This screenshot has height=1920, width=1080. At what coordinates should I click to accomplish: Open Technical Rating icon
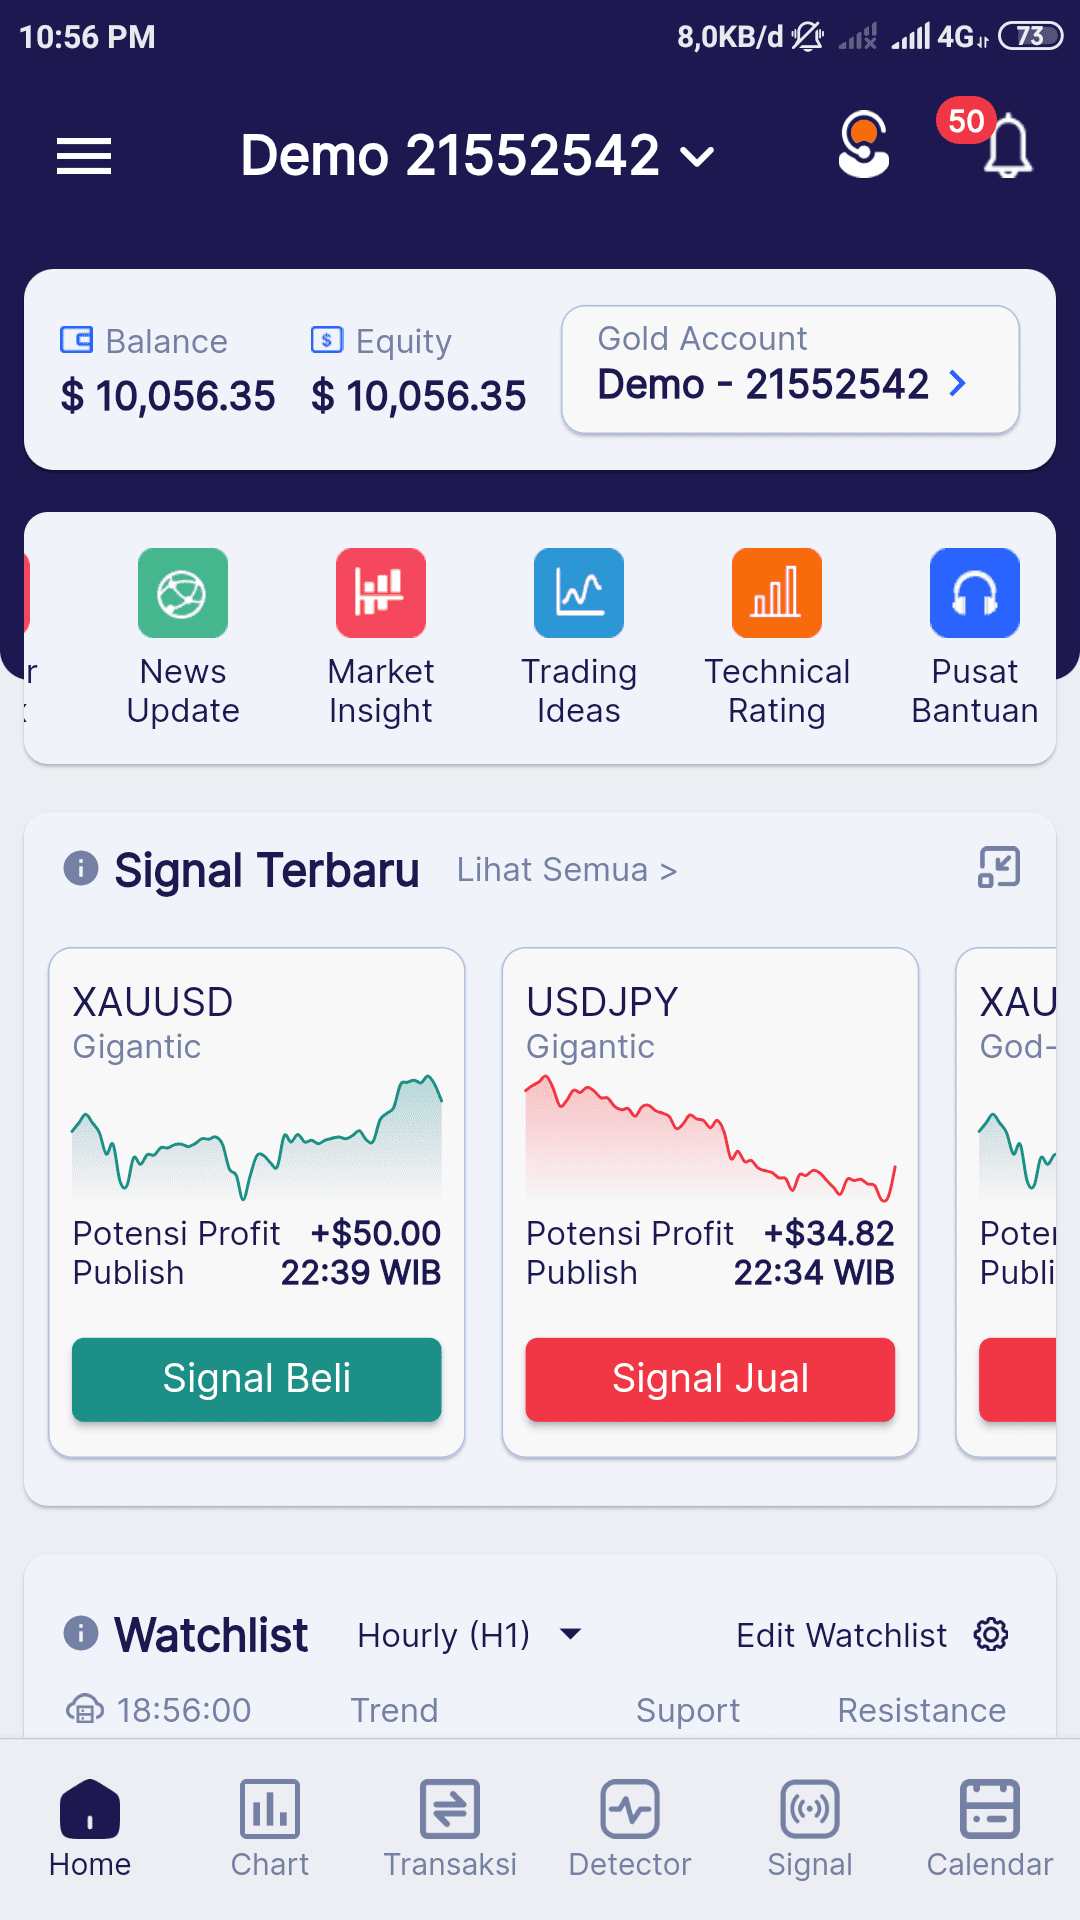[x=777, y=593]
